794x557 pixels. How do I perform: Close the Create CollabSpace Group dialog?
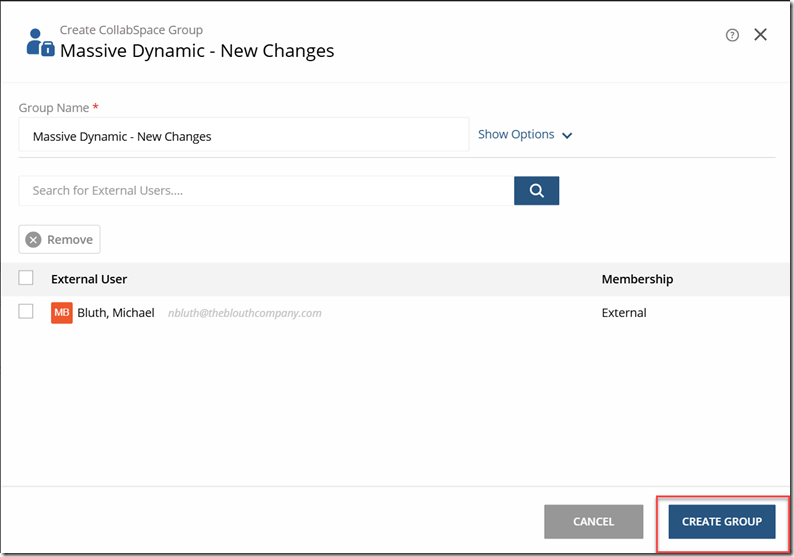pos(760,34)
